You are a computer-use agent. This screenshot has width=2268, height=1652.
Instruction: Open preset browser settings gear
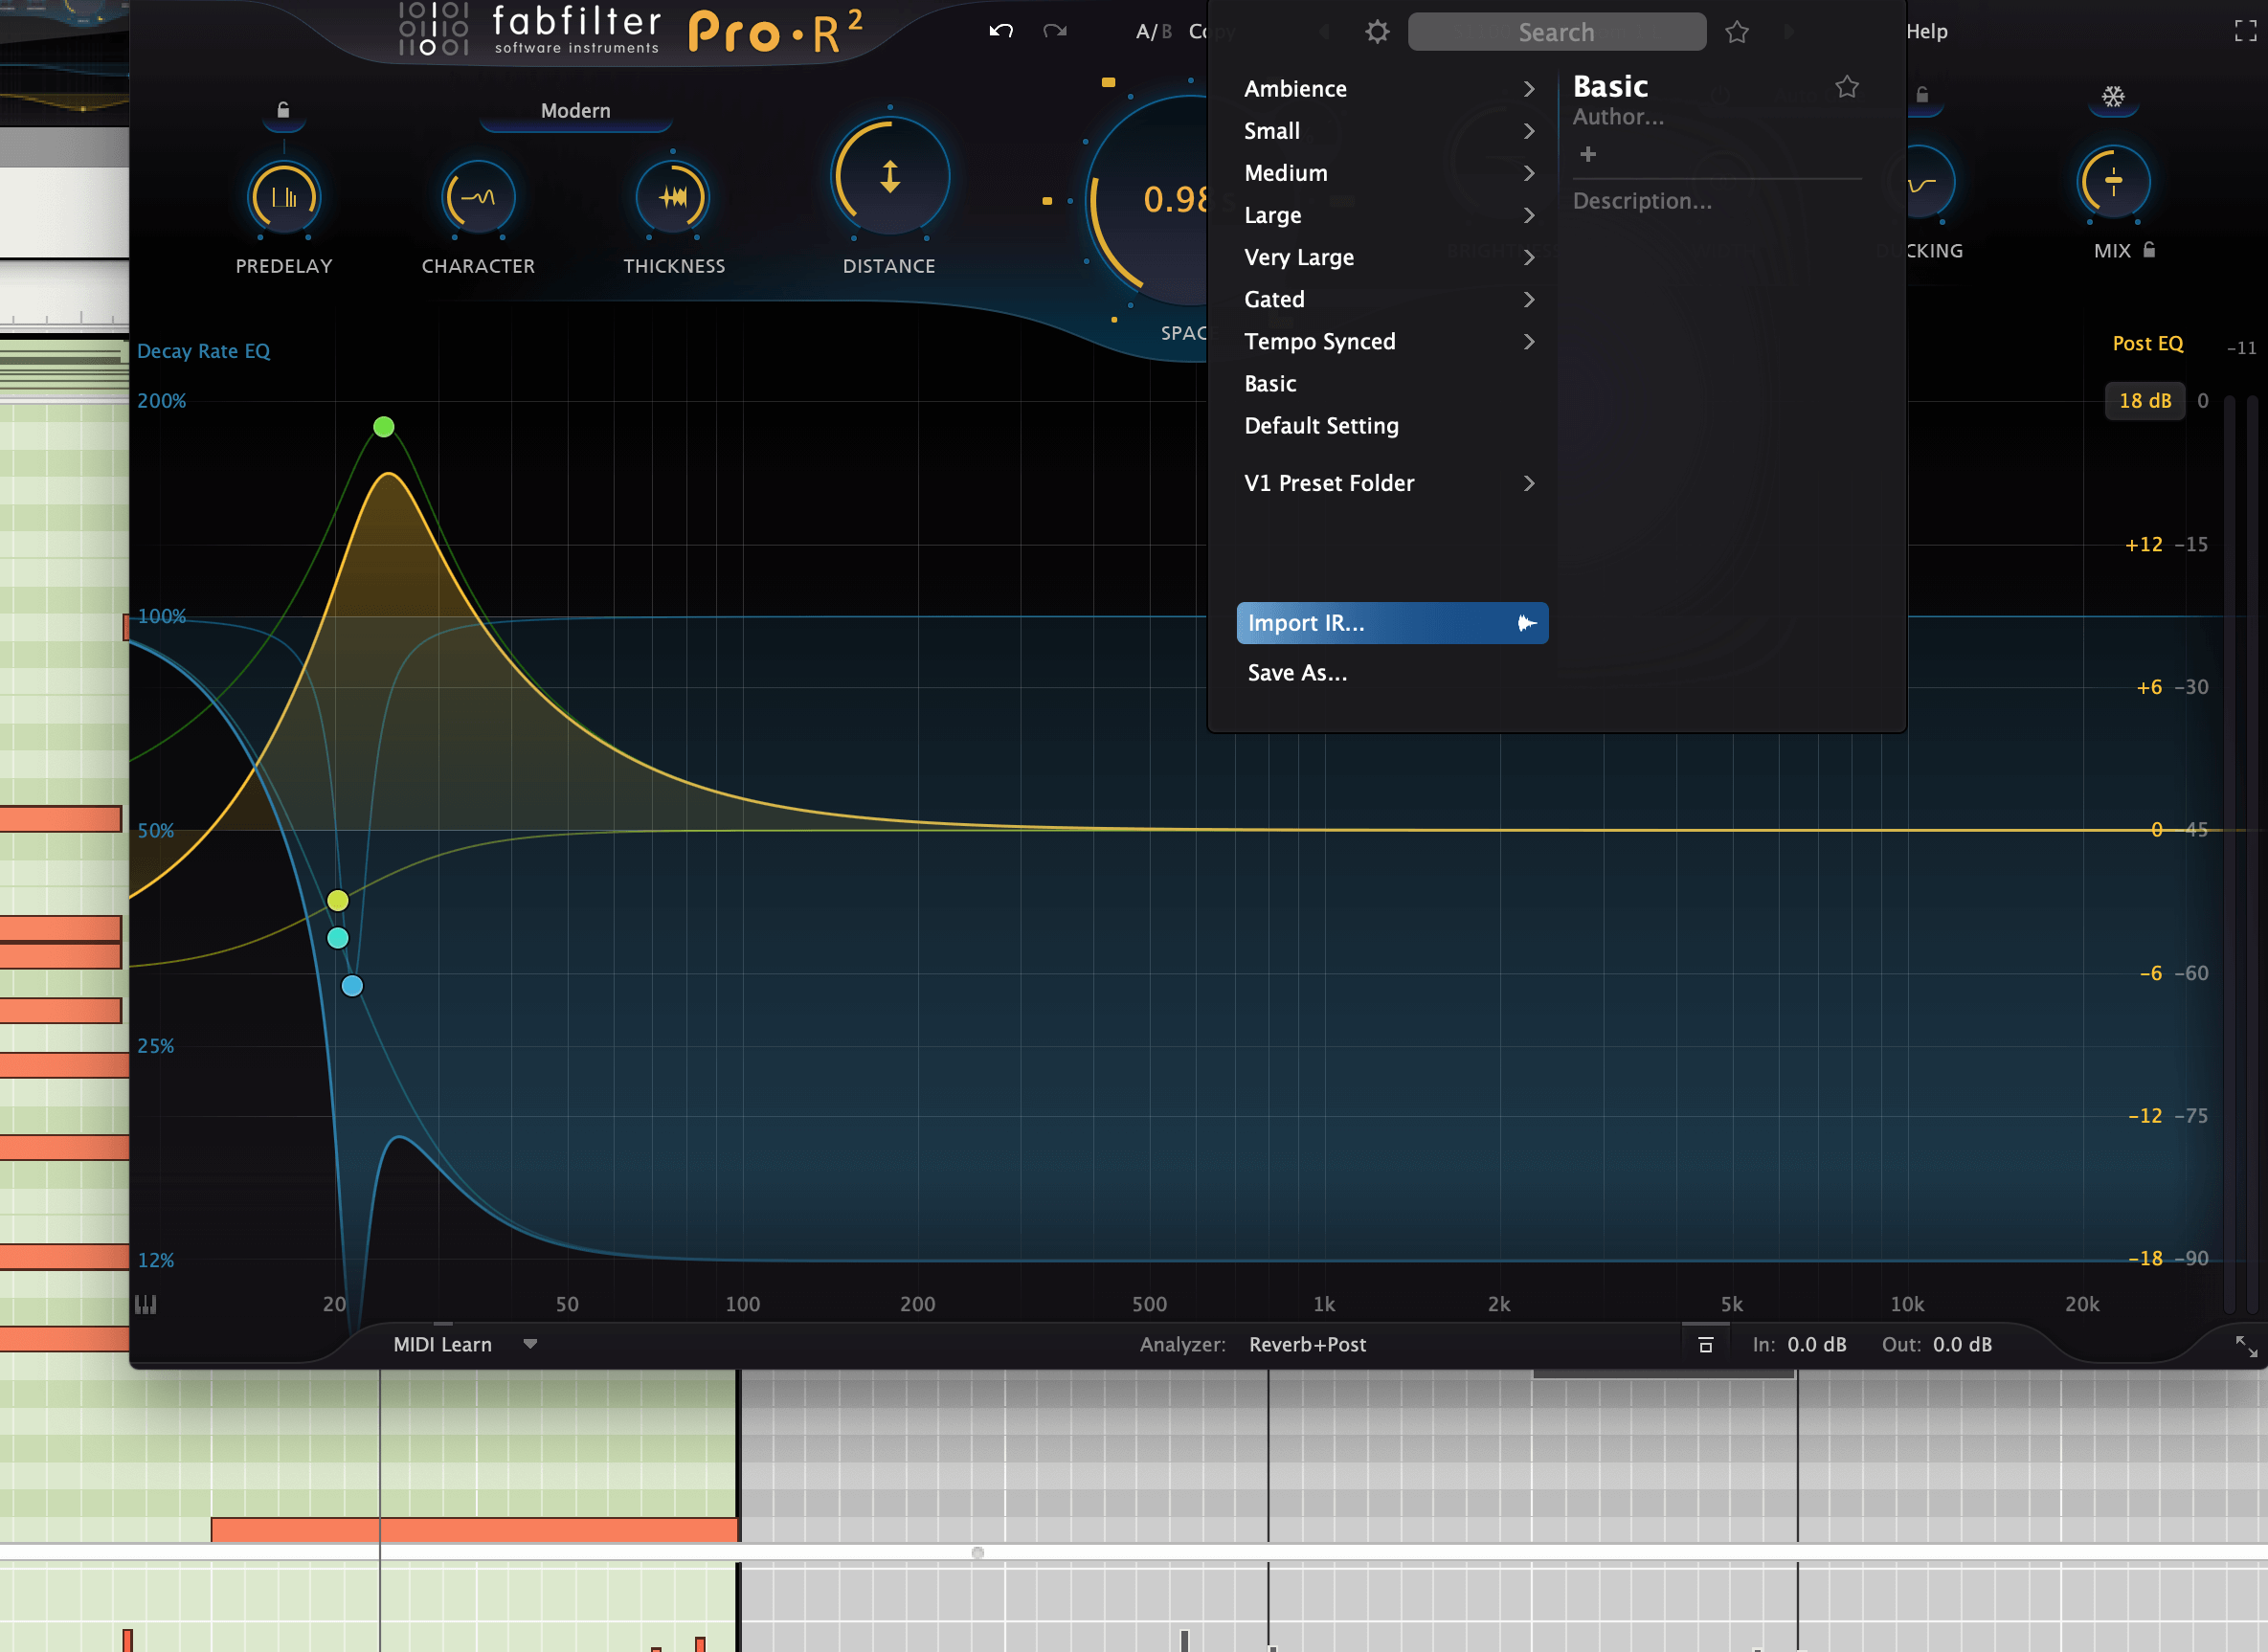point(1377,32)
